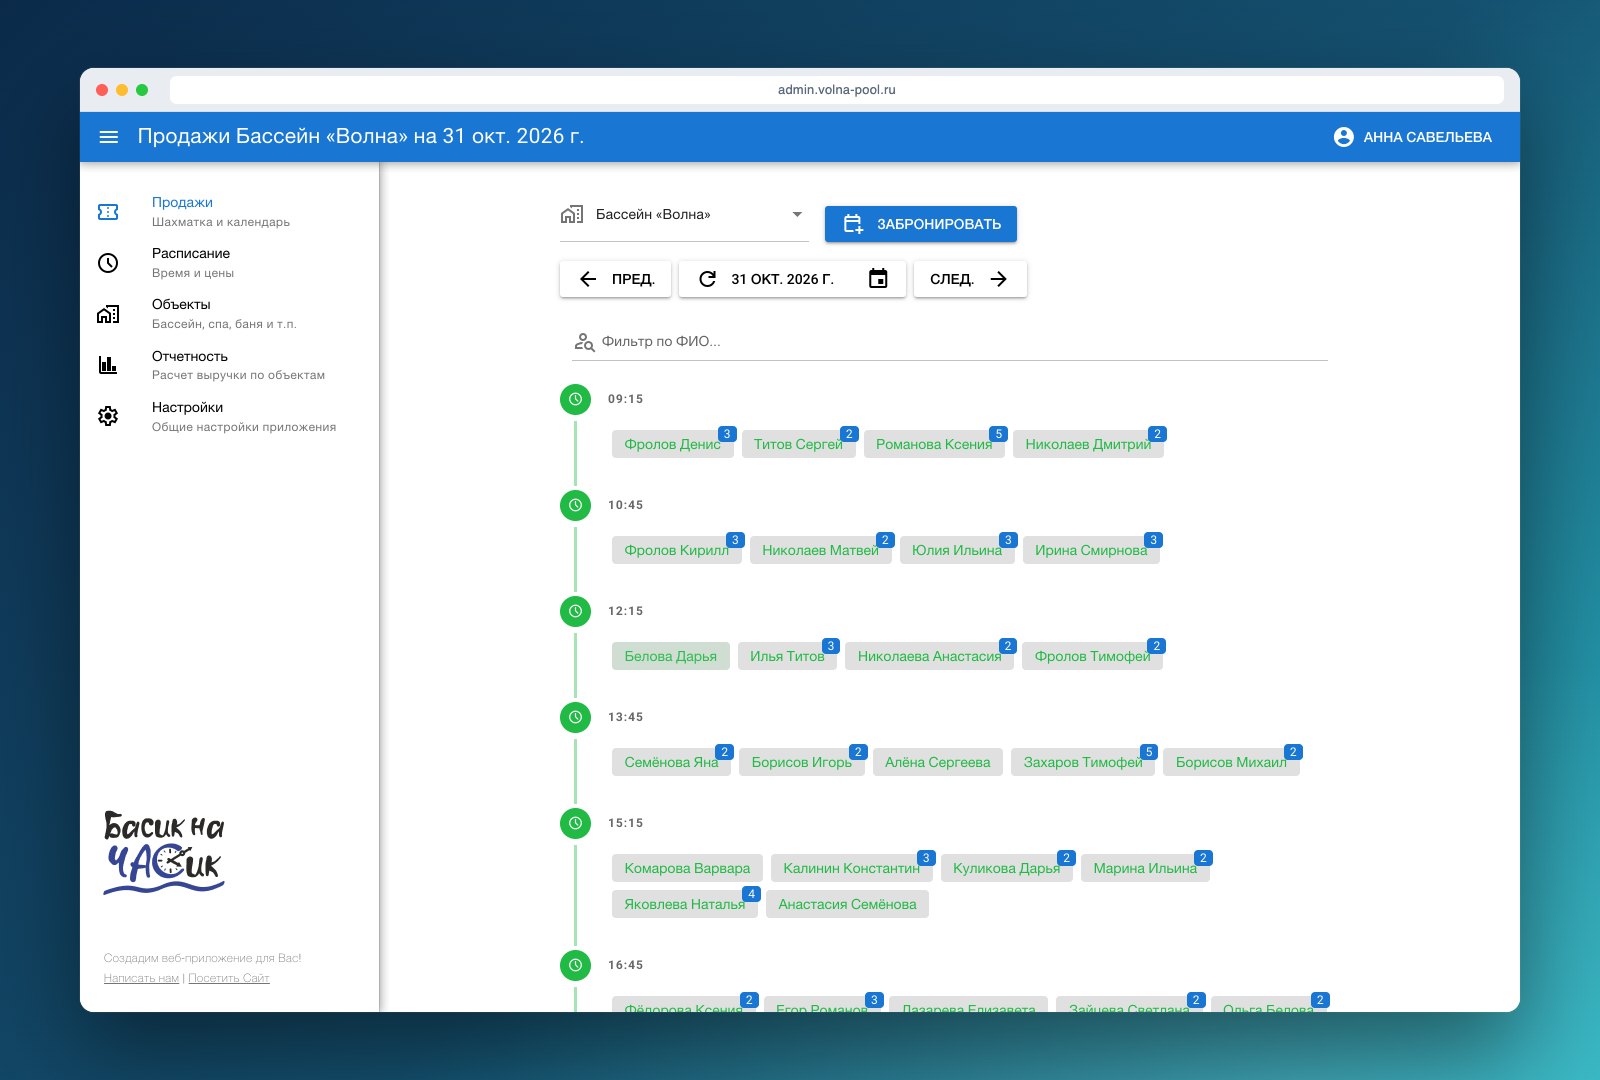Open the calendar date picker icon

tap(878, 279)
